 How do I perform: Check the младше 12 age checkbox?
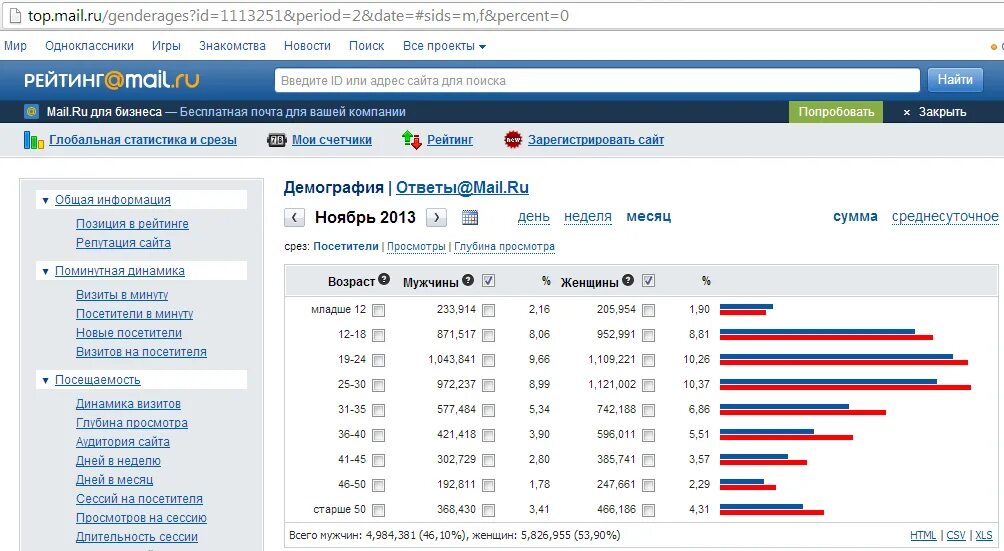[378, 310]
